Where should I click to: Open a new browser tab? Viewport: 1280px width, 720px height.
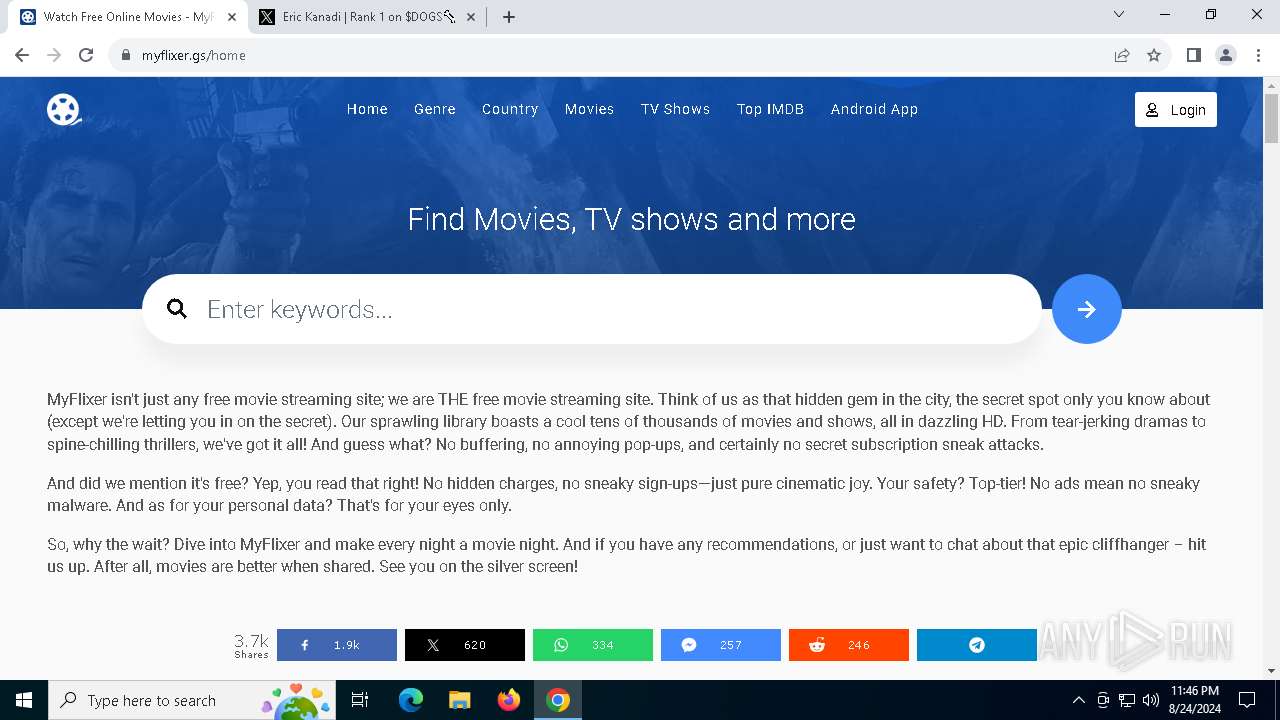(509, 17)
